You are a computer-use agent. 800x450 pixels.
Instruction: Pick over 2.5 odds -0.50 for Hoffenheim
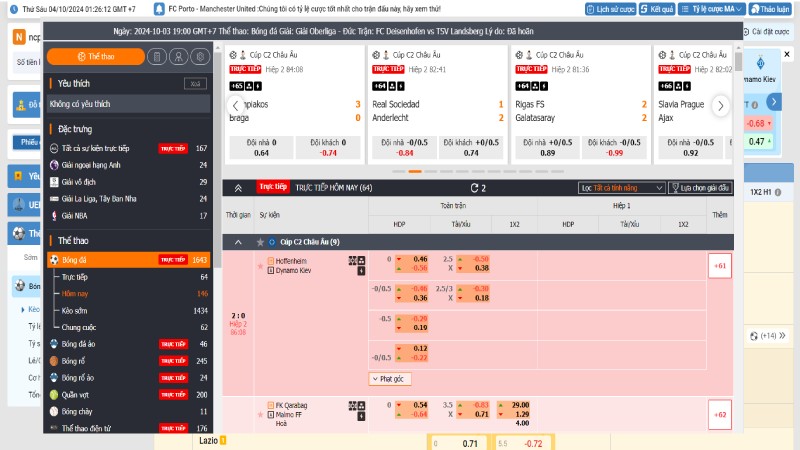pos(473,259)
